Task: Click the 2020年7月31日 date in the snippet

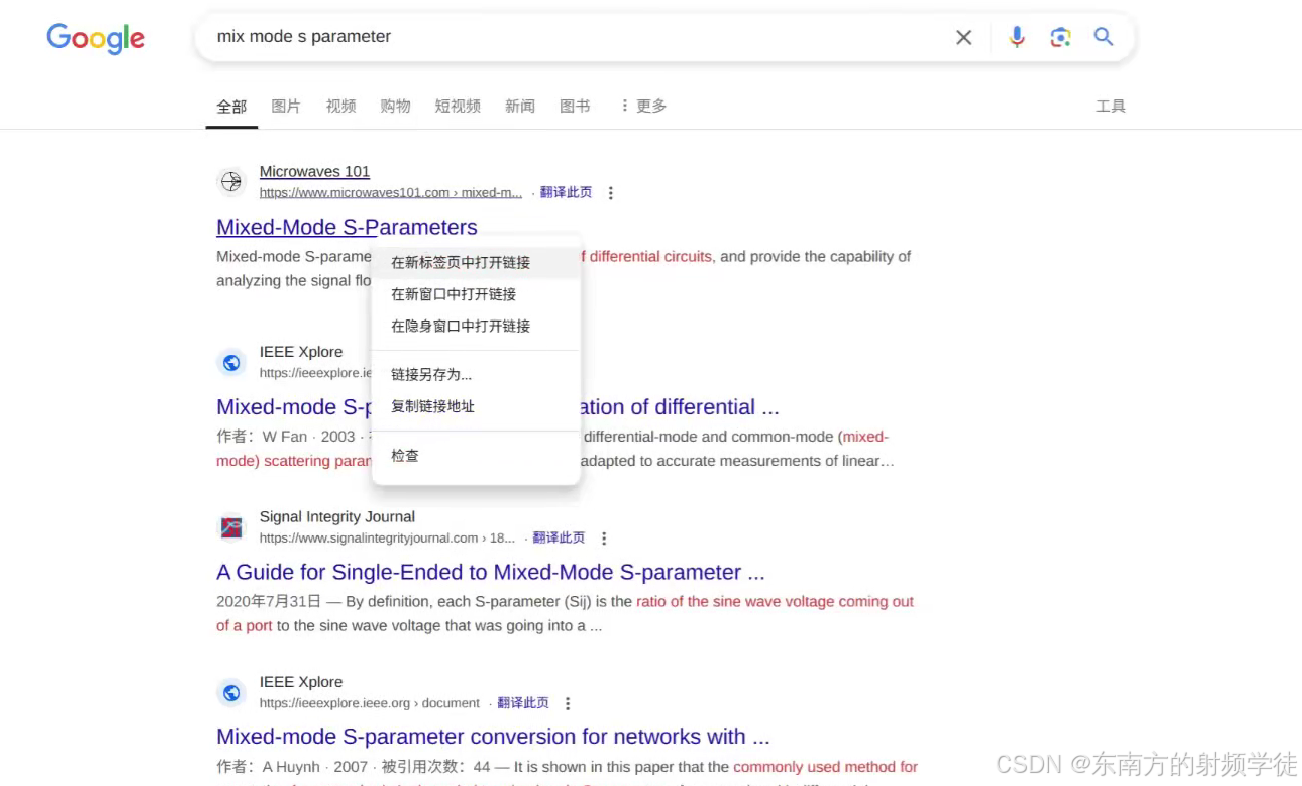Action: 269,602
